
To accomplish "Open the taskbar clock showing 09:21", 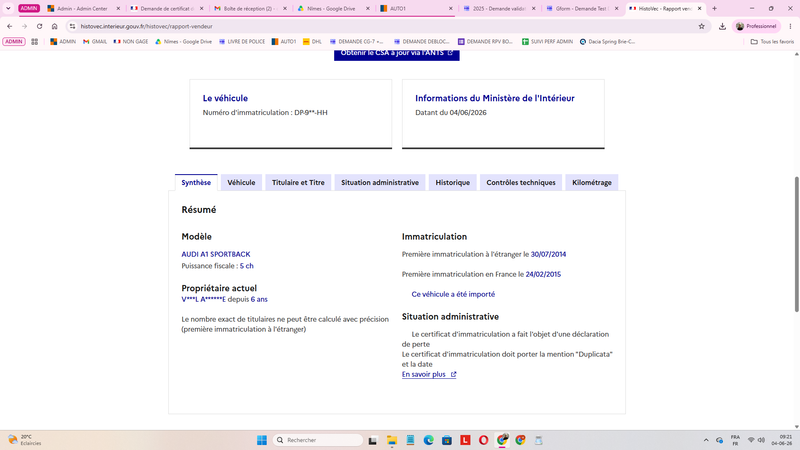I will [x=782, y=440].
